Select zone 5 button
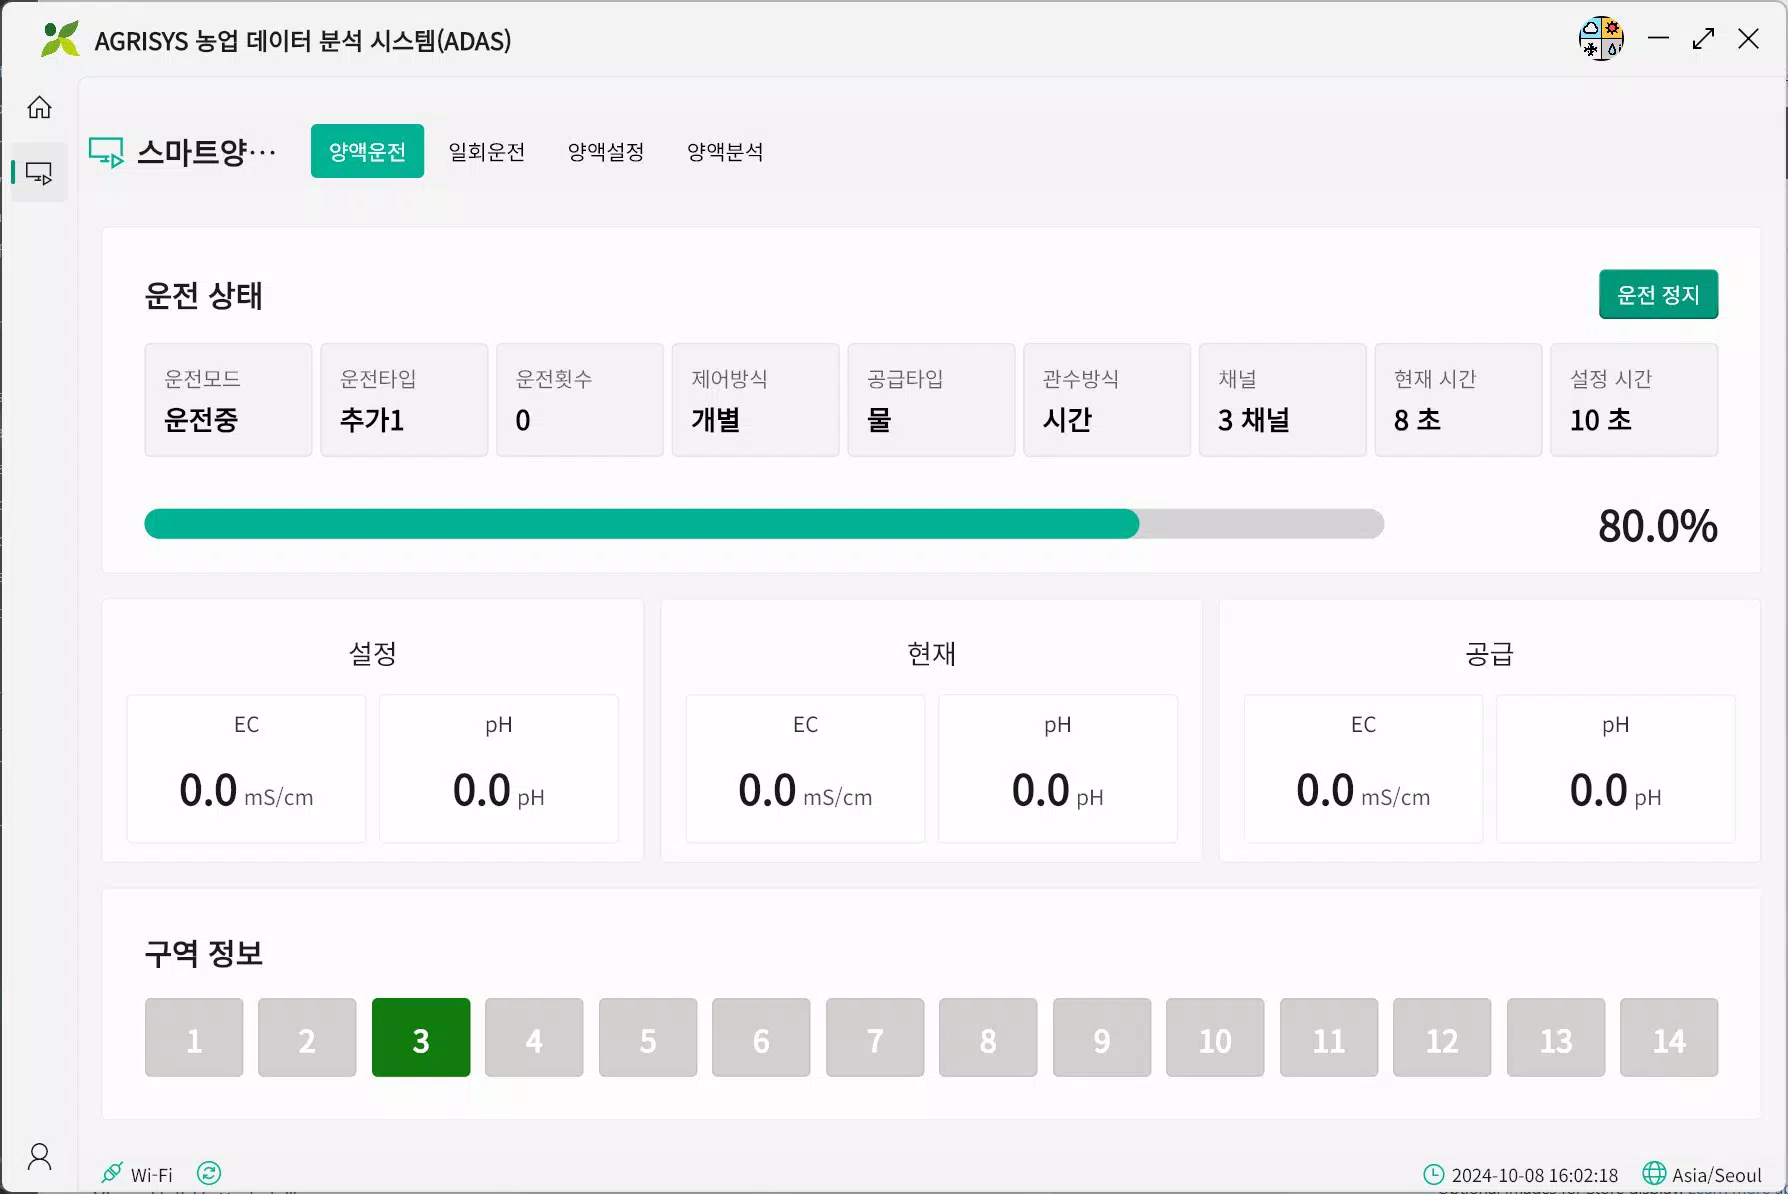This screenshot has height=1194, width=1788. (x=648, y=1037)
